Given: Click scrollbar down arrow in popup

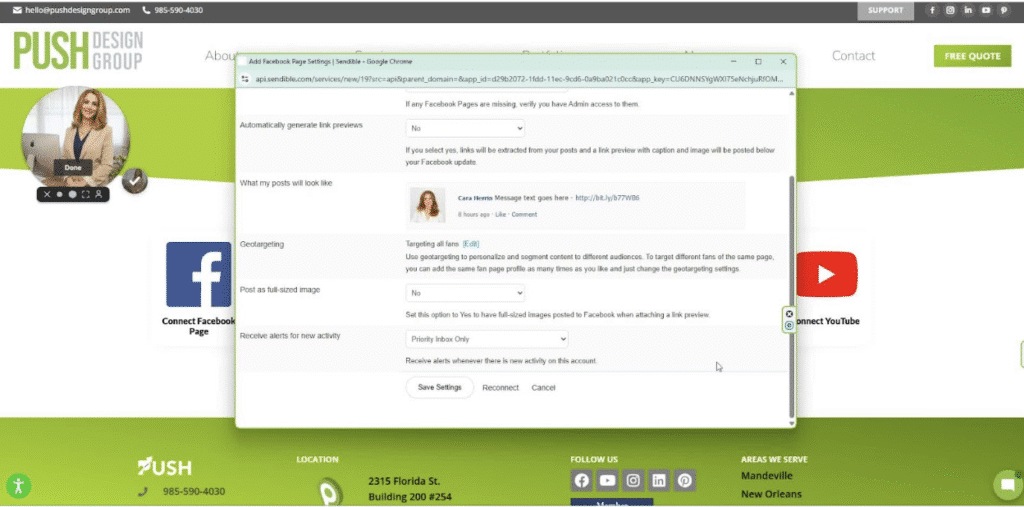Looking at the screenshot, I should coord(792,424).
